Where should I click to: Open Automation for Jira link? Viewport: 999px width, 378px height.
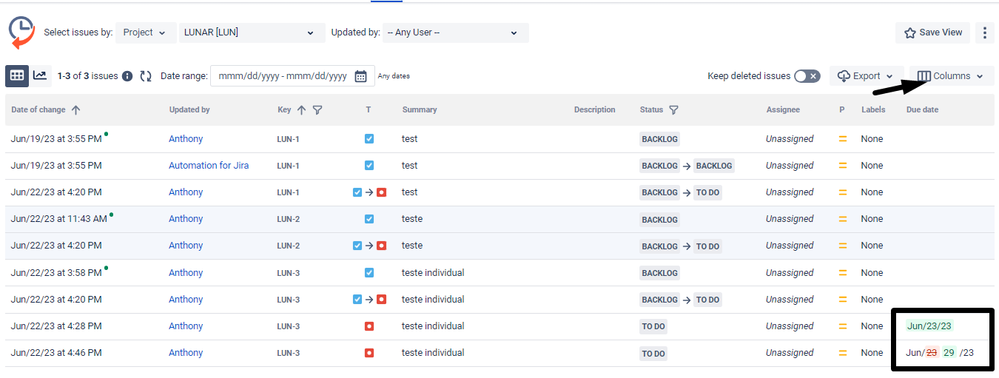208,165
